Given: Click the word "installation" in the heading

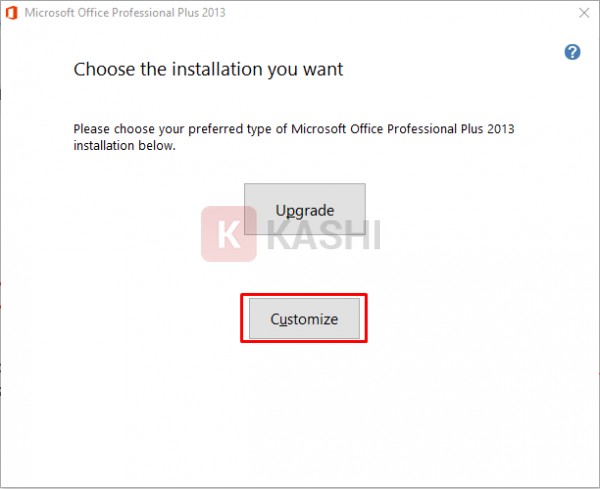Looking at the screenshot, I should (217, 70).
